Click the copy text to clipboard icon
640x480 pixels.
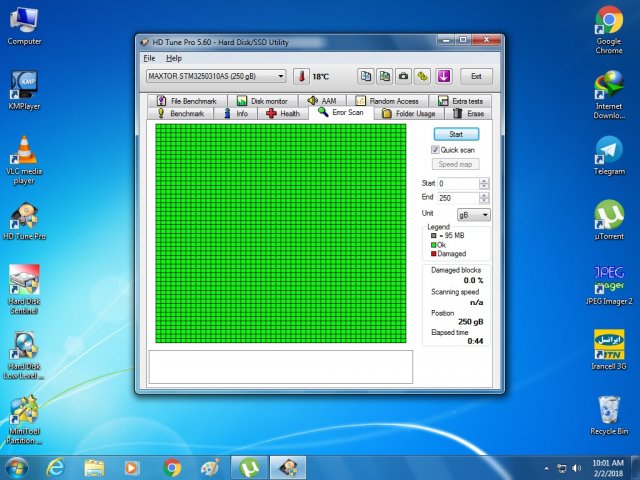(367, 76)
